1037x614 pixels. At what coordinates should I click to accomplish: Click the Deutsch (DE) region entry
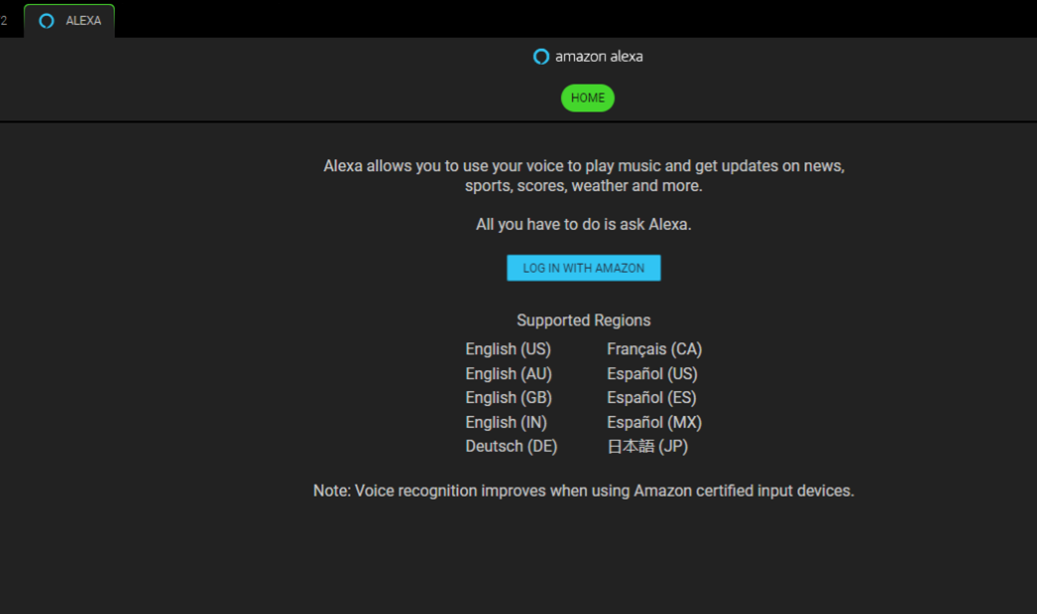pyautogui.click(x=511, y=446)
